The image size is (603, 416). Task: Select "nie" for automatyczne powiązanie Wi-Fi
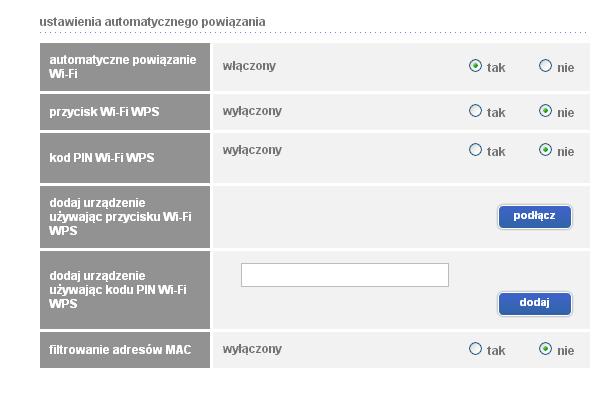545,67
